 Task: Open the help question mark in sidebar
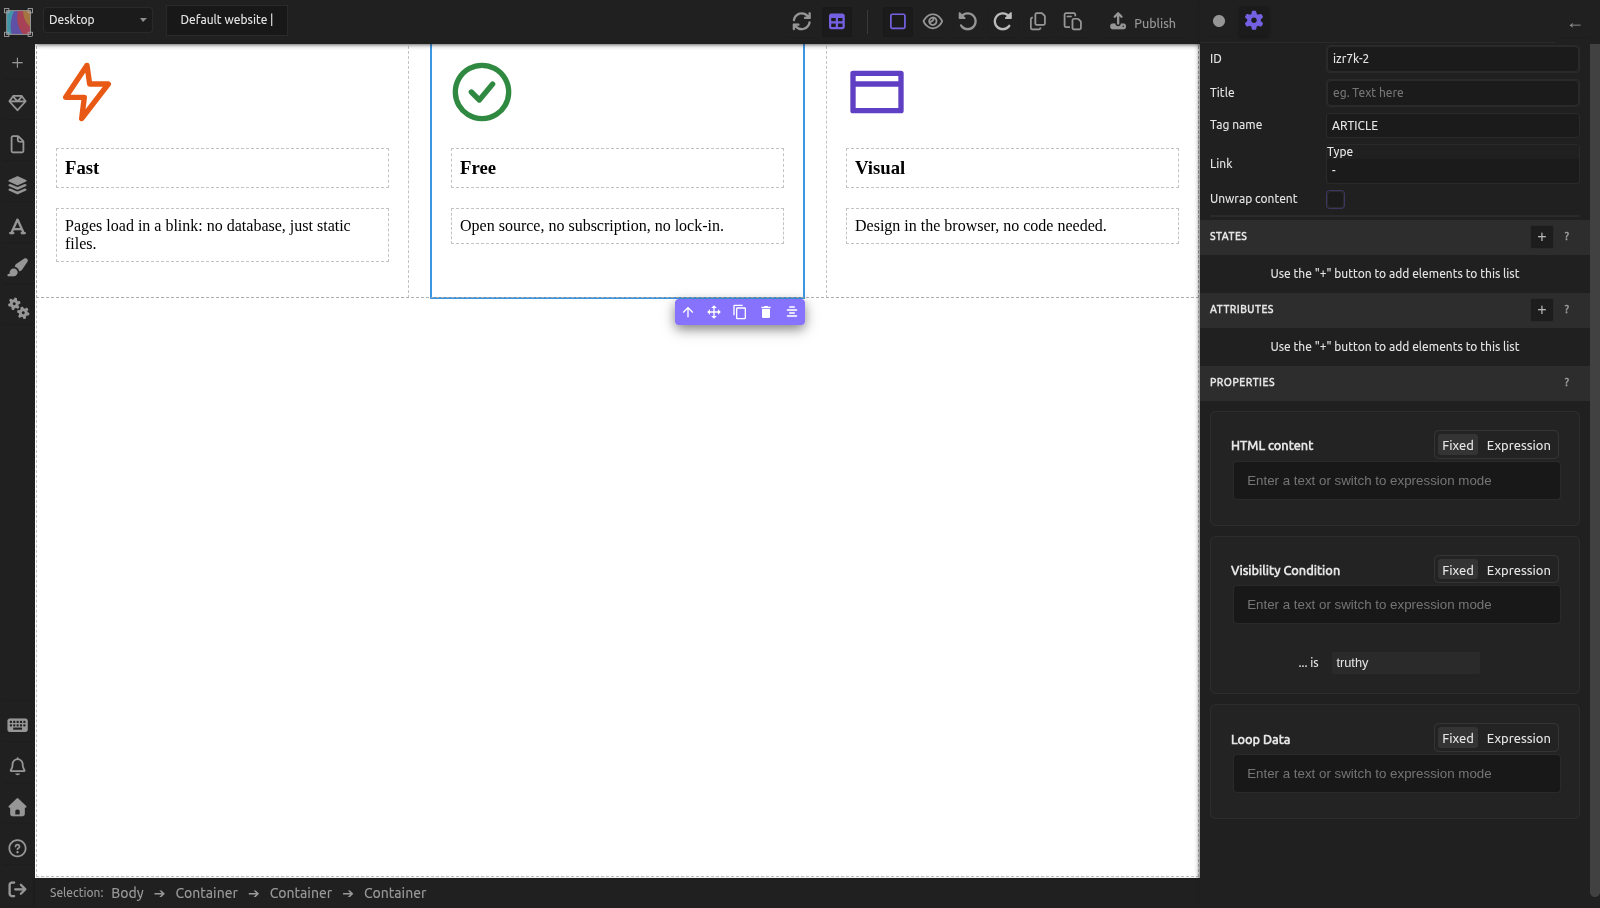coord(17,848)
